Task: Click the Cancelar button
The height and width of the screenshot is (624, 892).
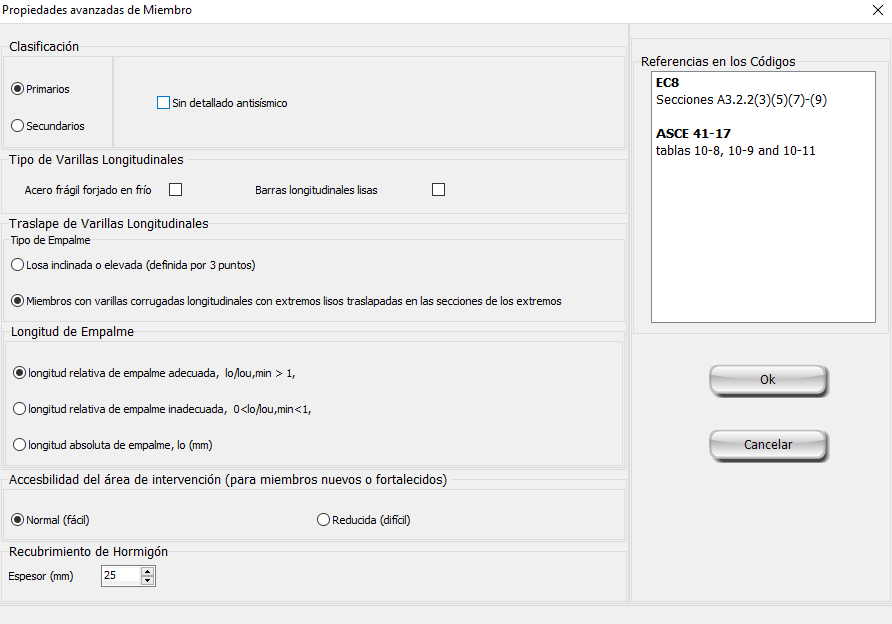Action: (767, 445)
